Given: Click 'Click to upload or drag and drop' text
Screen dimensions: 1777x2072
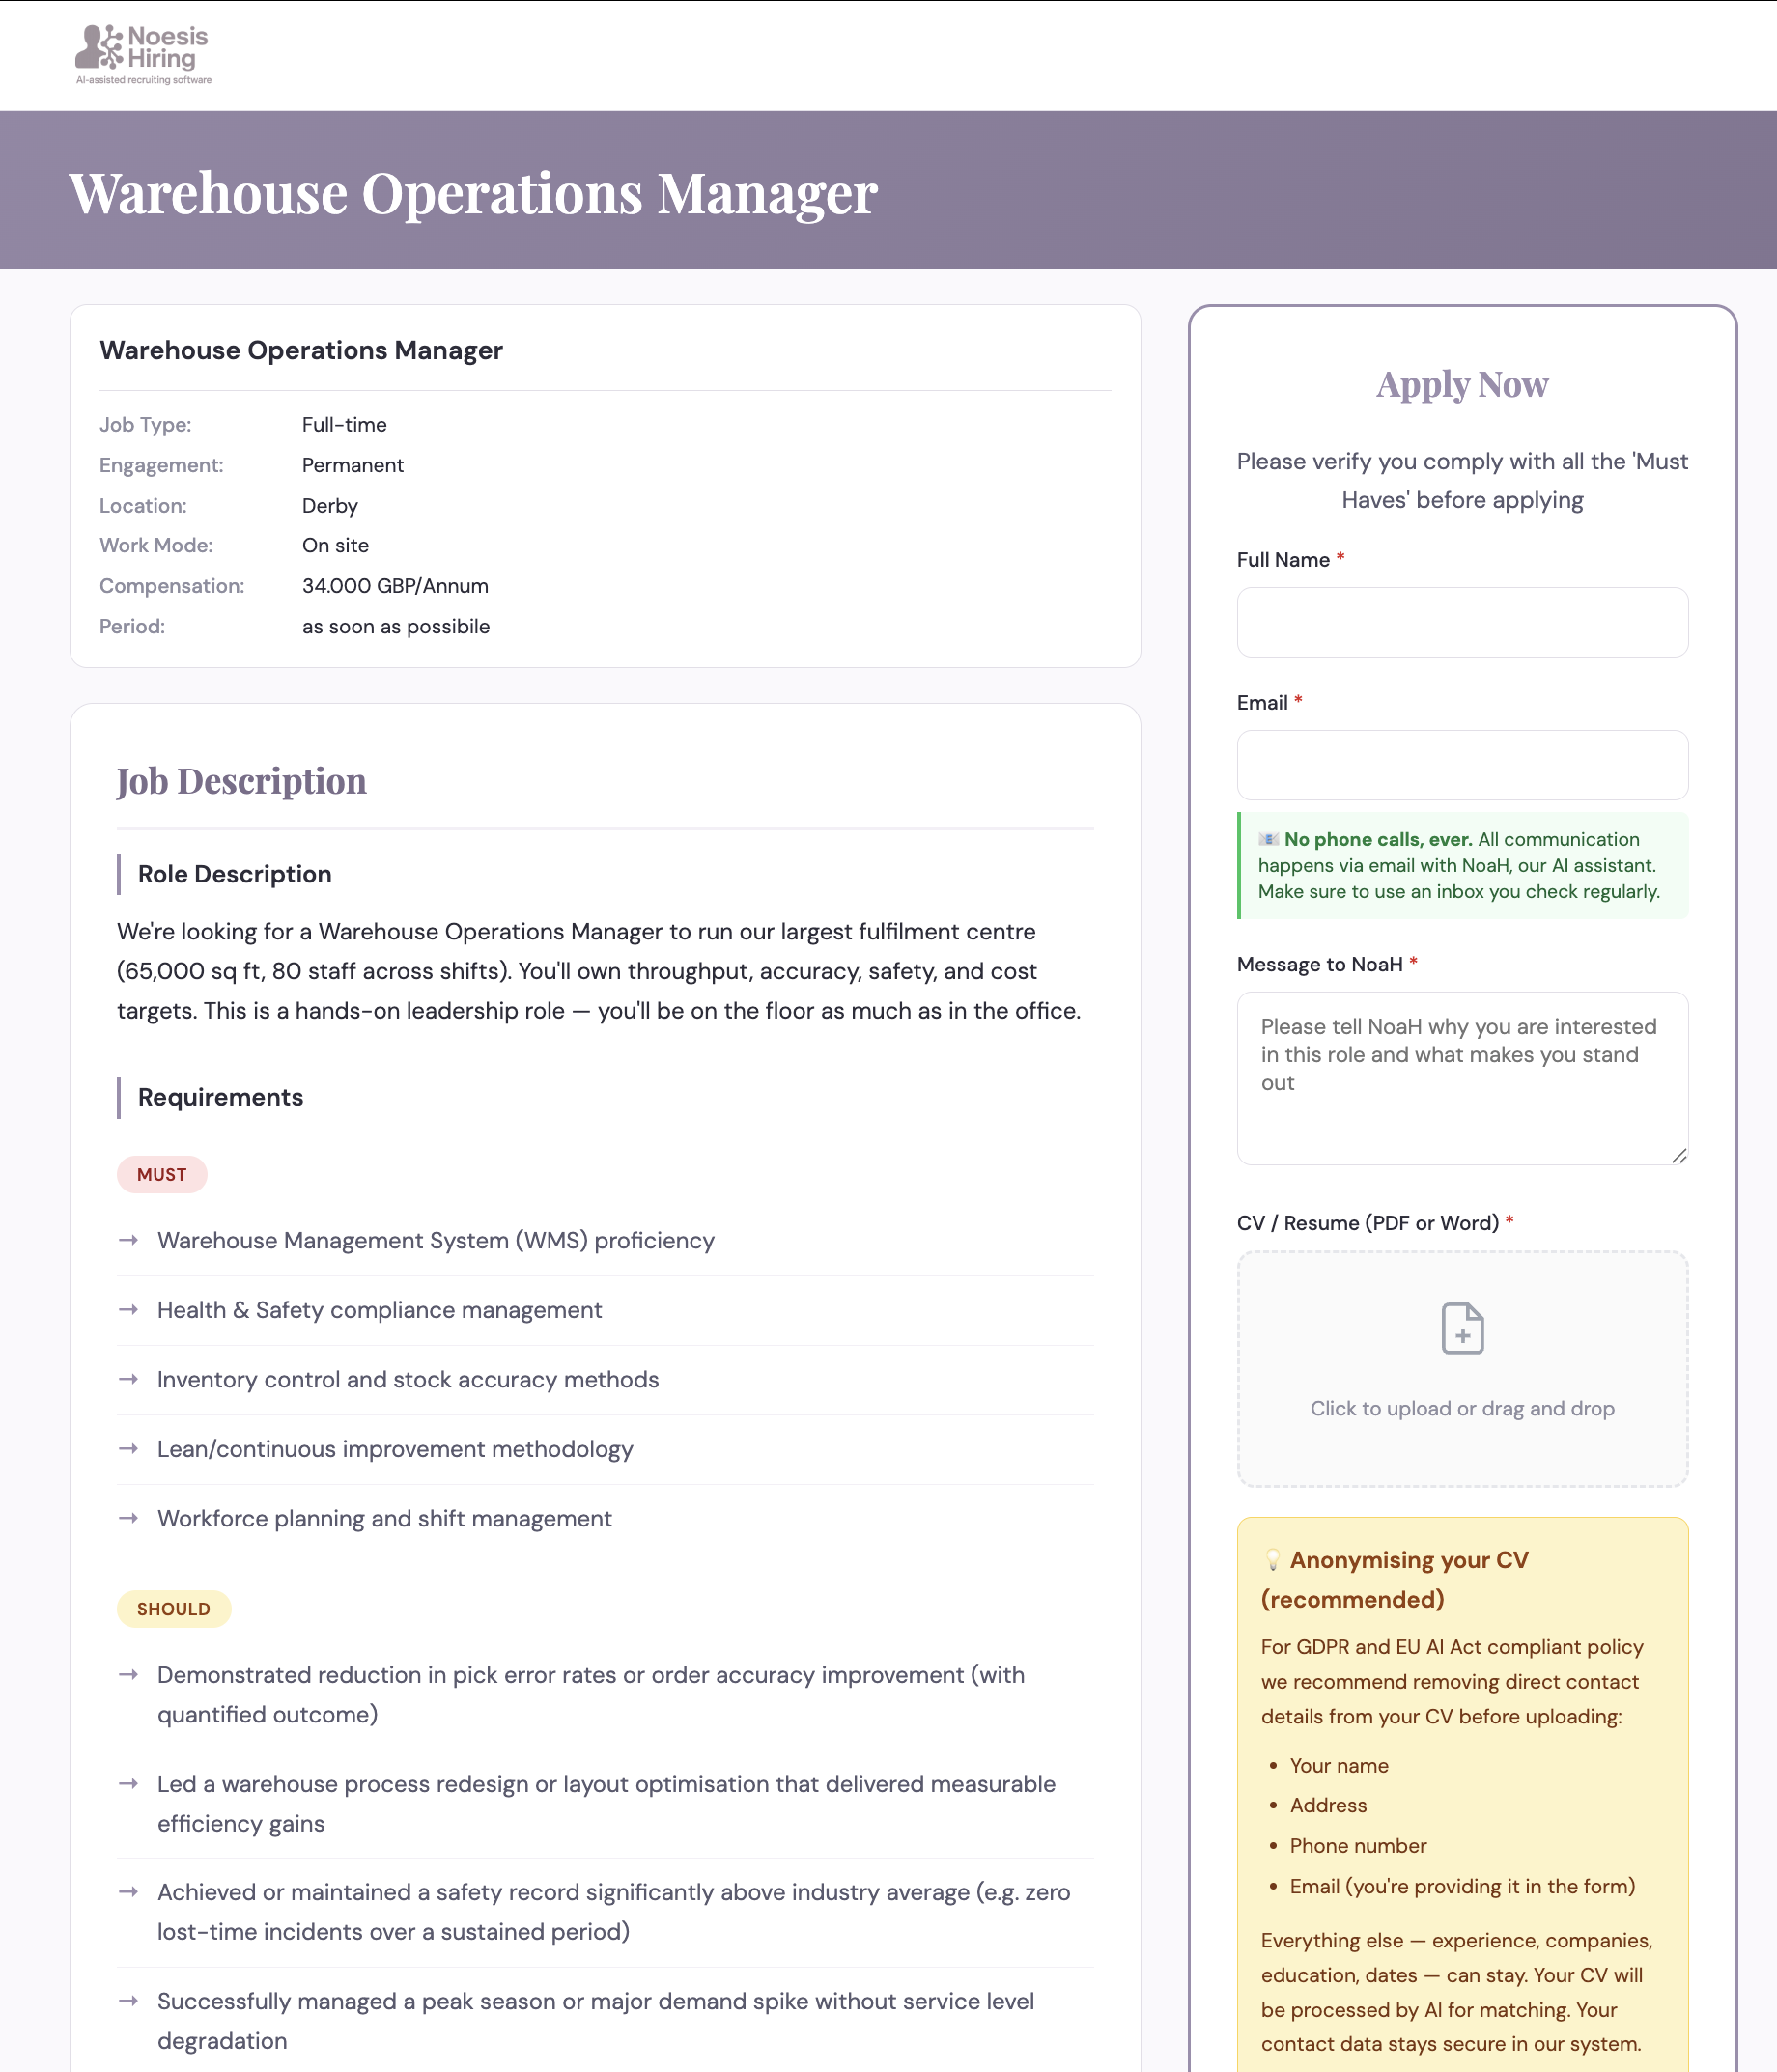Looking at the screenshot, I should (x=1462, y=1408).
